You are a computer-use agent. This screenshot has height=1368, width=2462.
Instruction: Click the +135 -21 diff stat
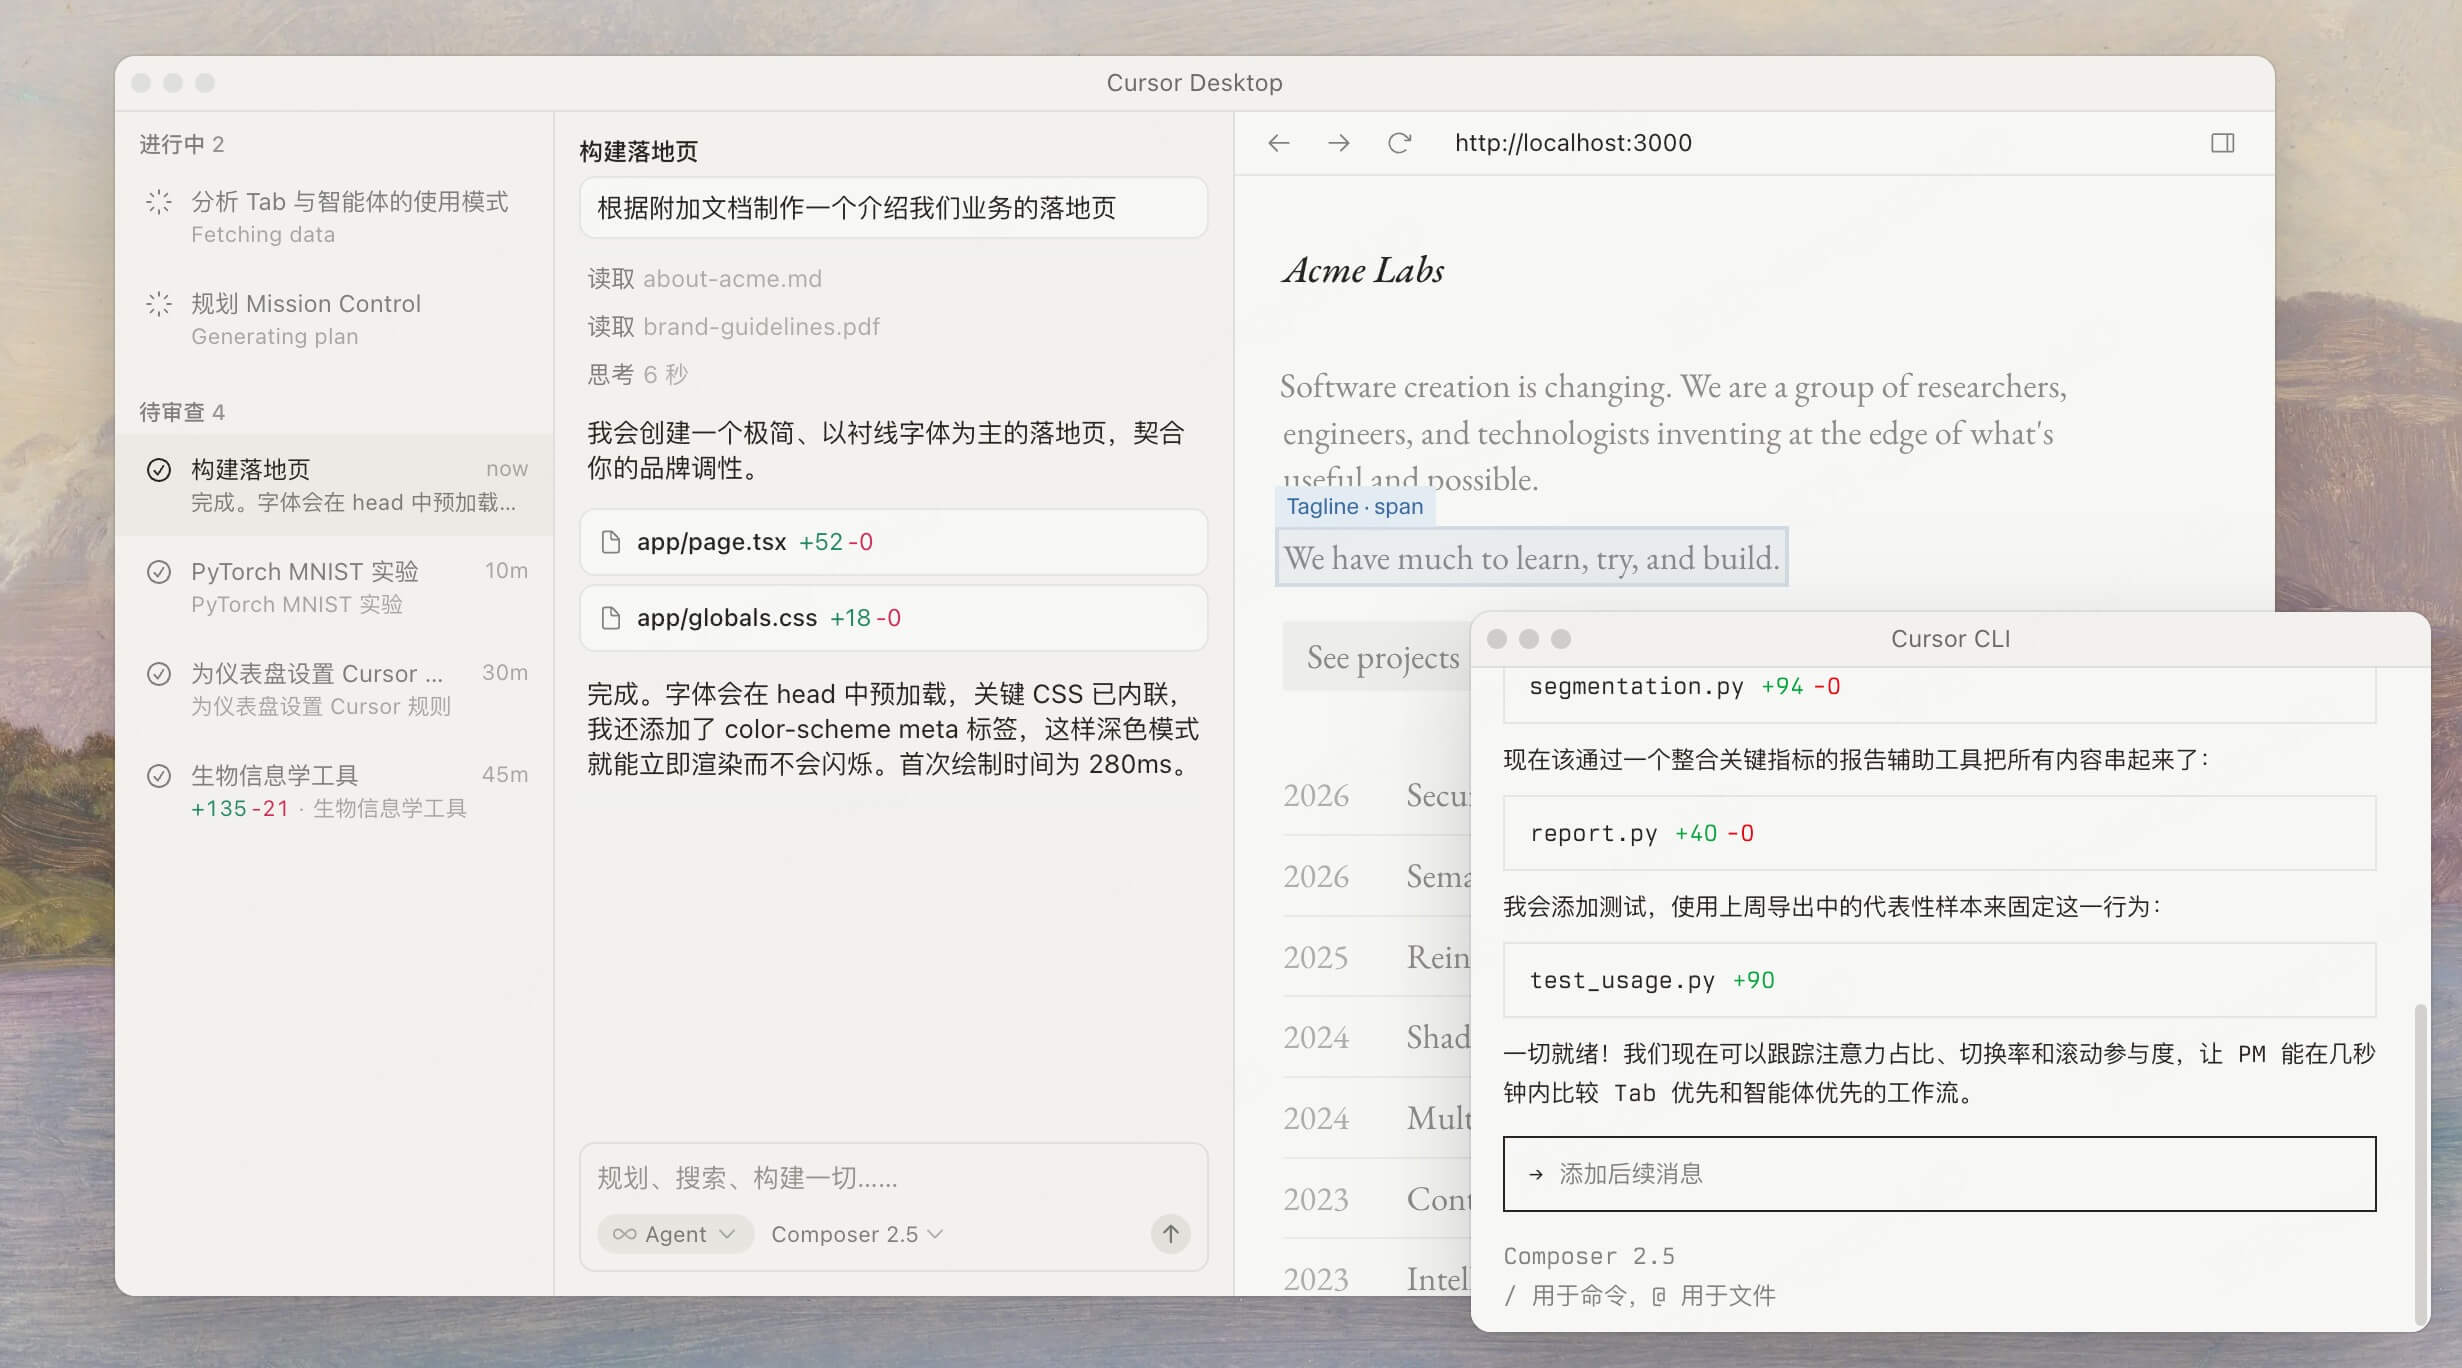pyautogui.click(x=239, y=809)
